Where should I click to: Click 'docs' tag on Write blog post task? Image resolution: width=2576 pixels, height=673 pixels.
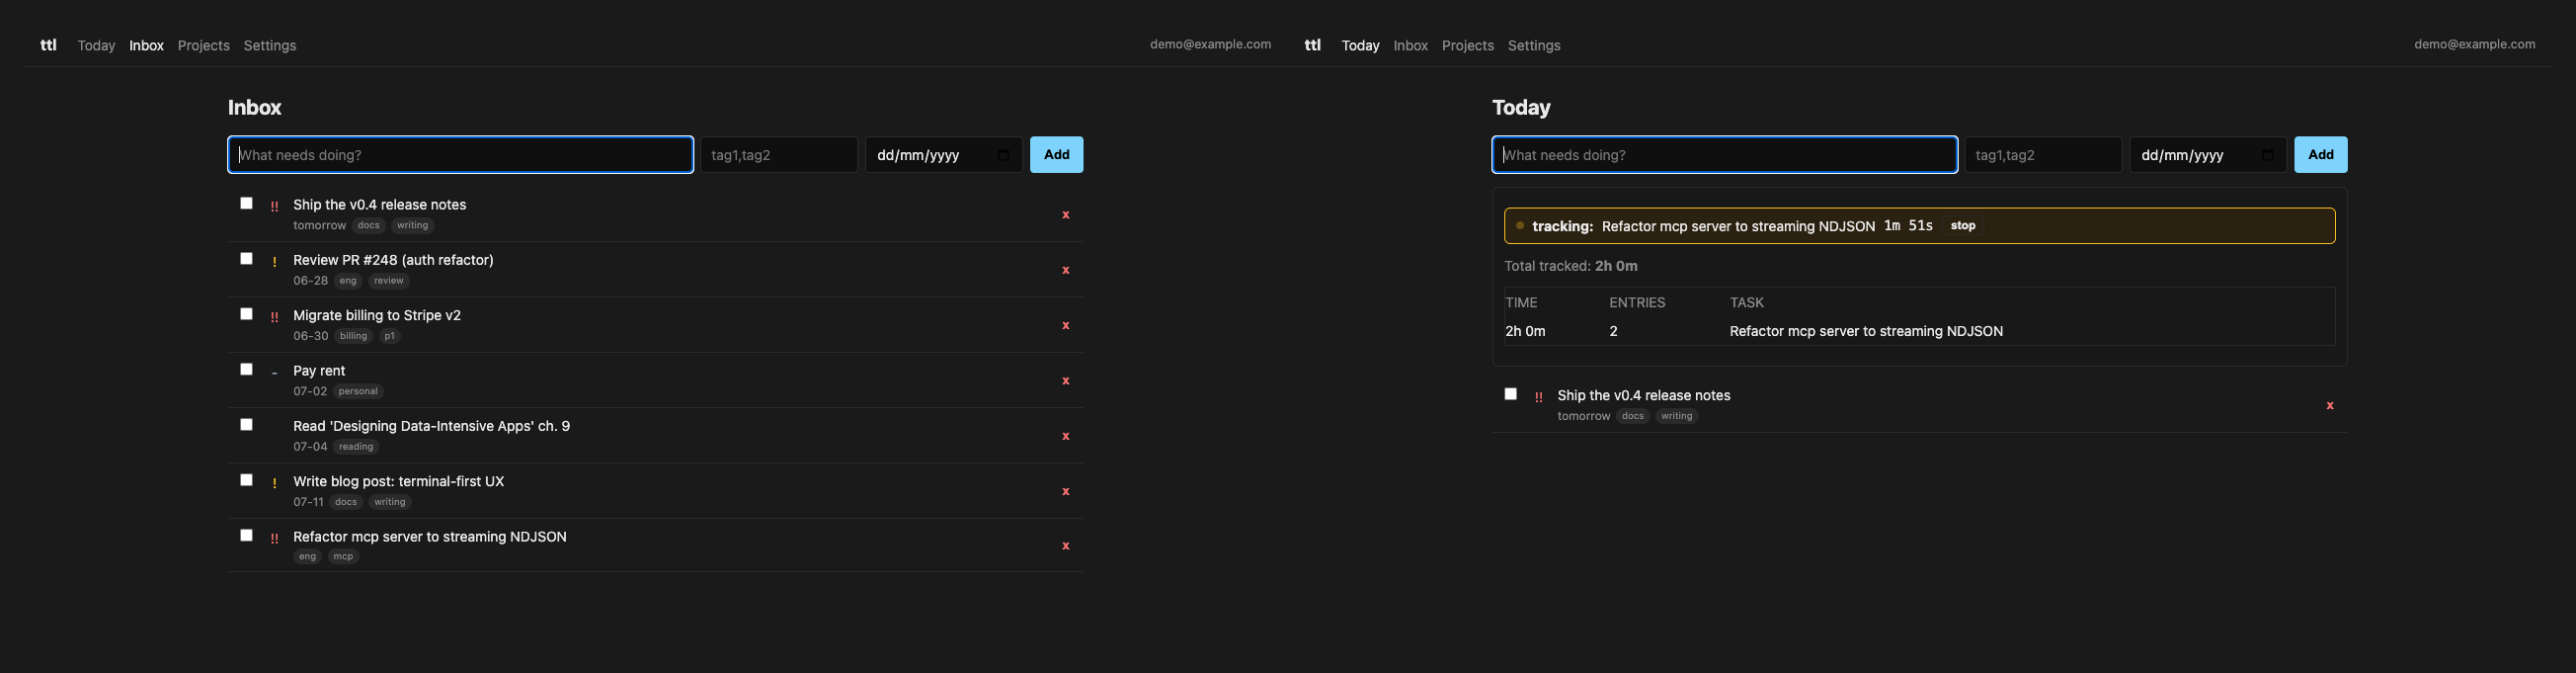point(346,502)
